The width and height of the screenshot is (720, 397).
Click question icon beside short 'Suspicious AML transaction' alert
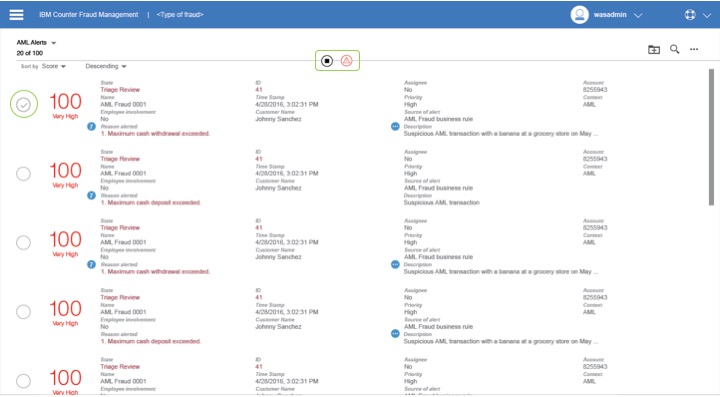(91, 196)
